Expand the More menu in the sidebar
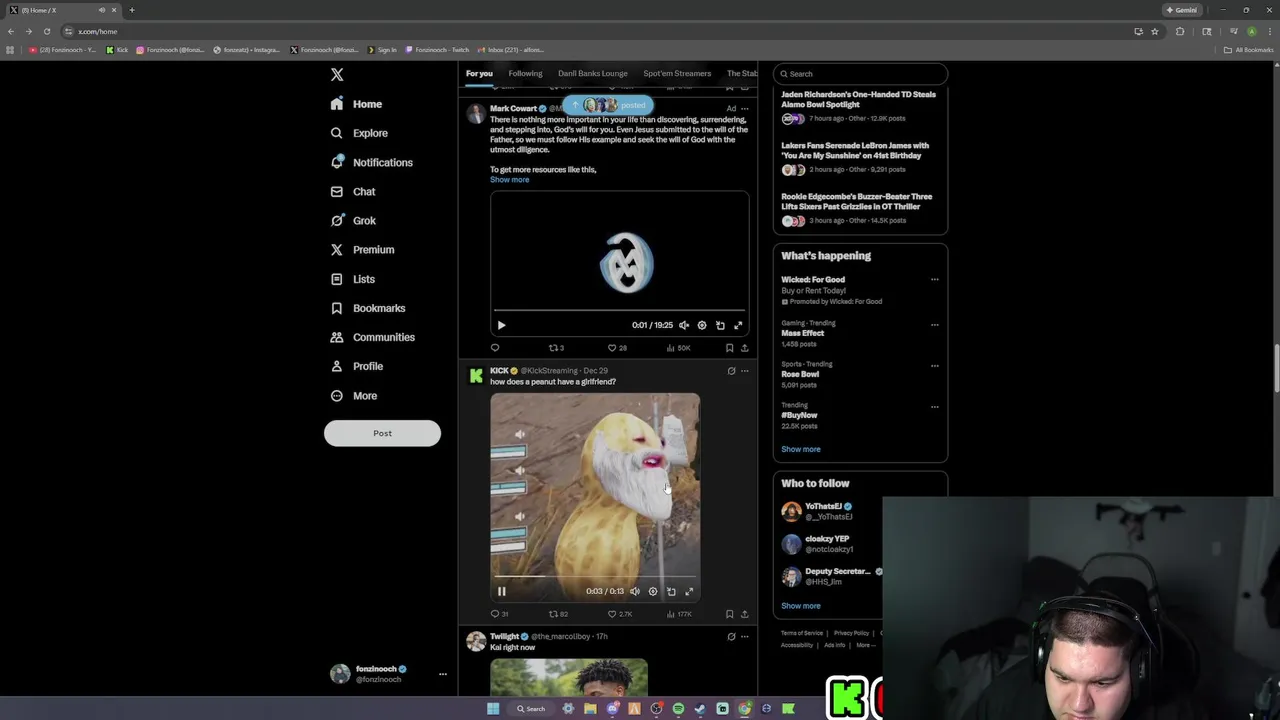This screenshot has width=1280, height=720. [x=353, y=395]
